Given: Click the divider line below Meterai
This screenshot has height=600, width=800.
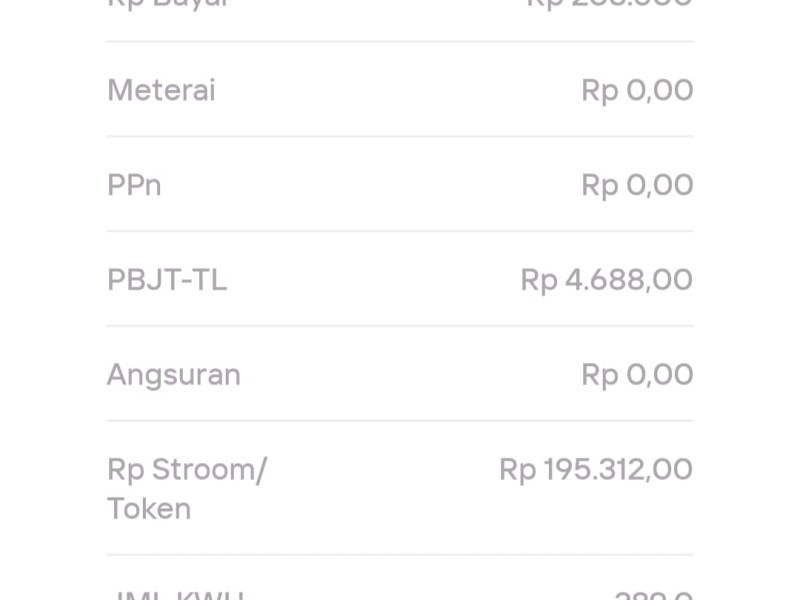Looking at the screenshot, I should coord(400,136).
